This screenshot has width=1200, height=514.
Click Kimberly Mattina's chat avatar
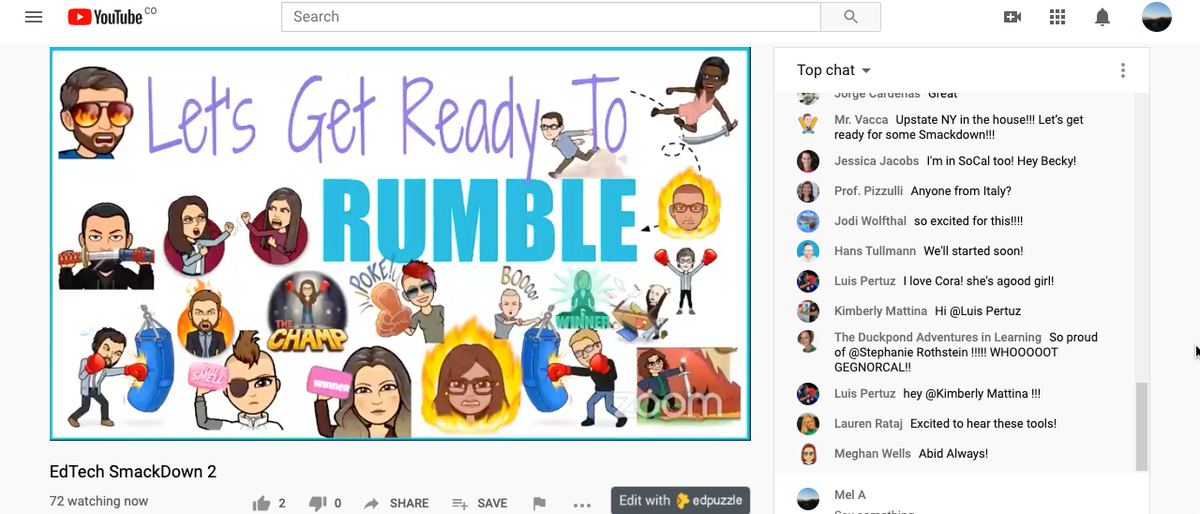pyautogui.click(x=808, y=311)
